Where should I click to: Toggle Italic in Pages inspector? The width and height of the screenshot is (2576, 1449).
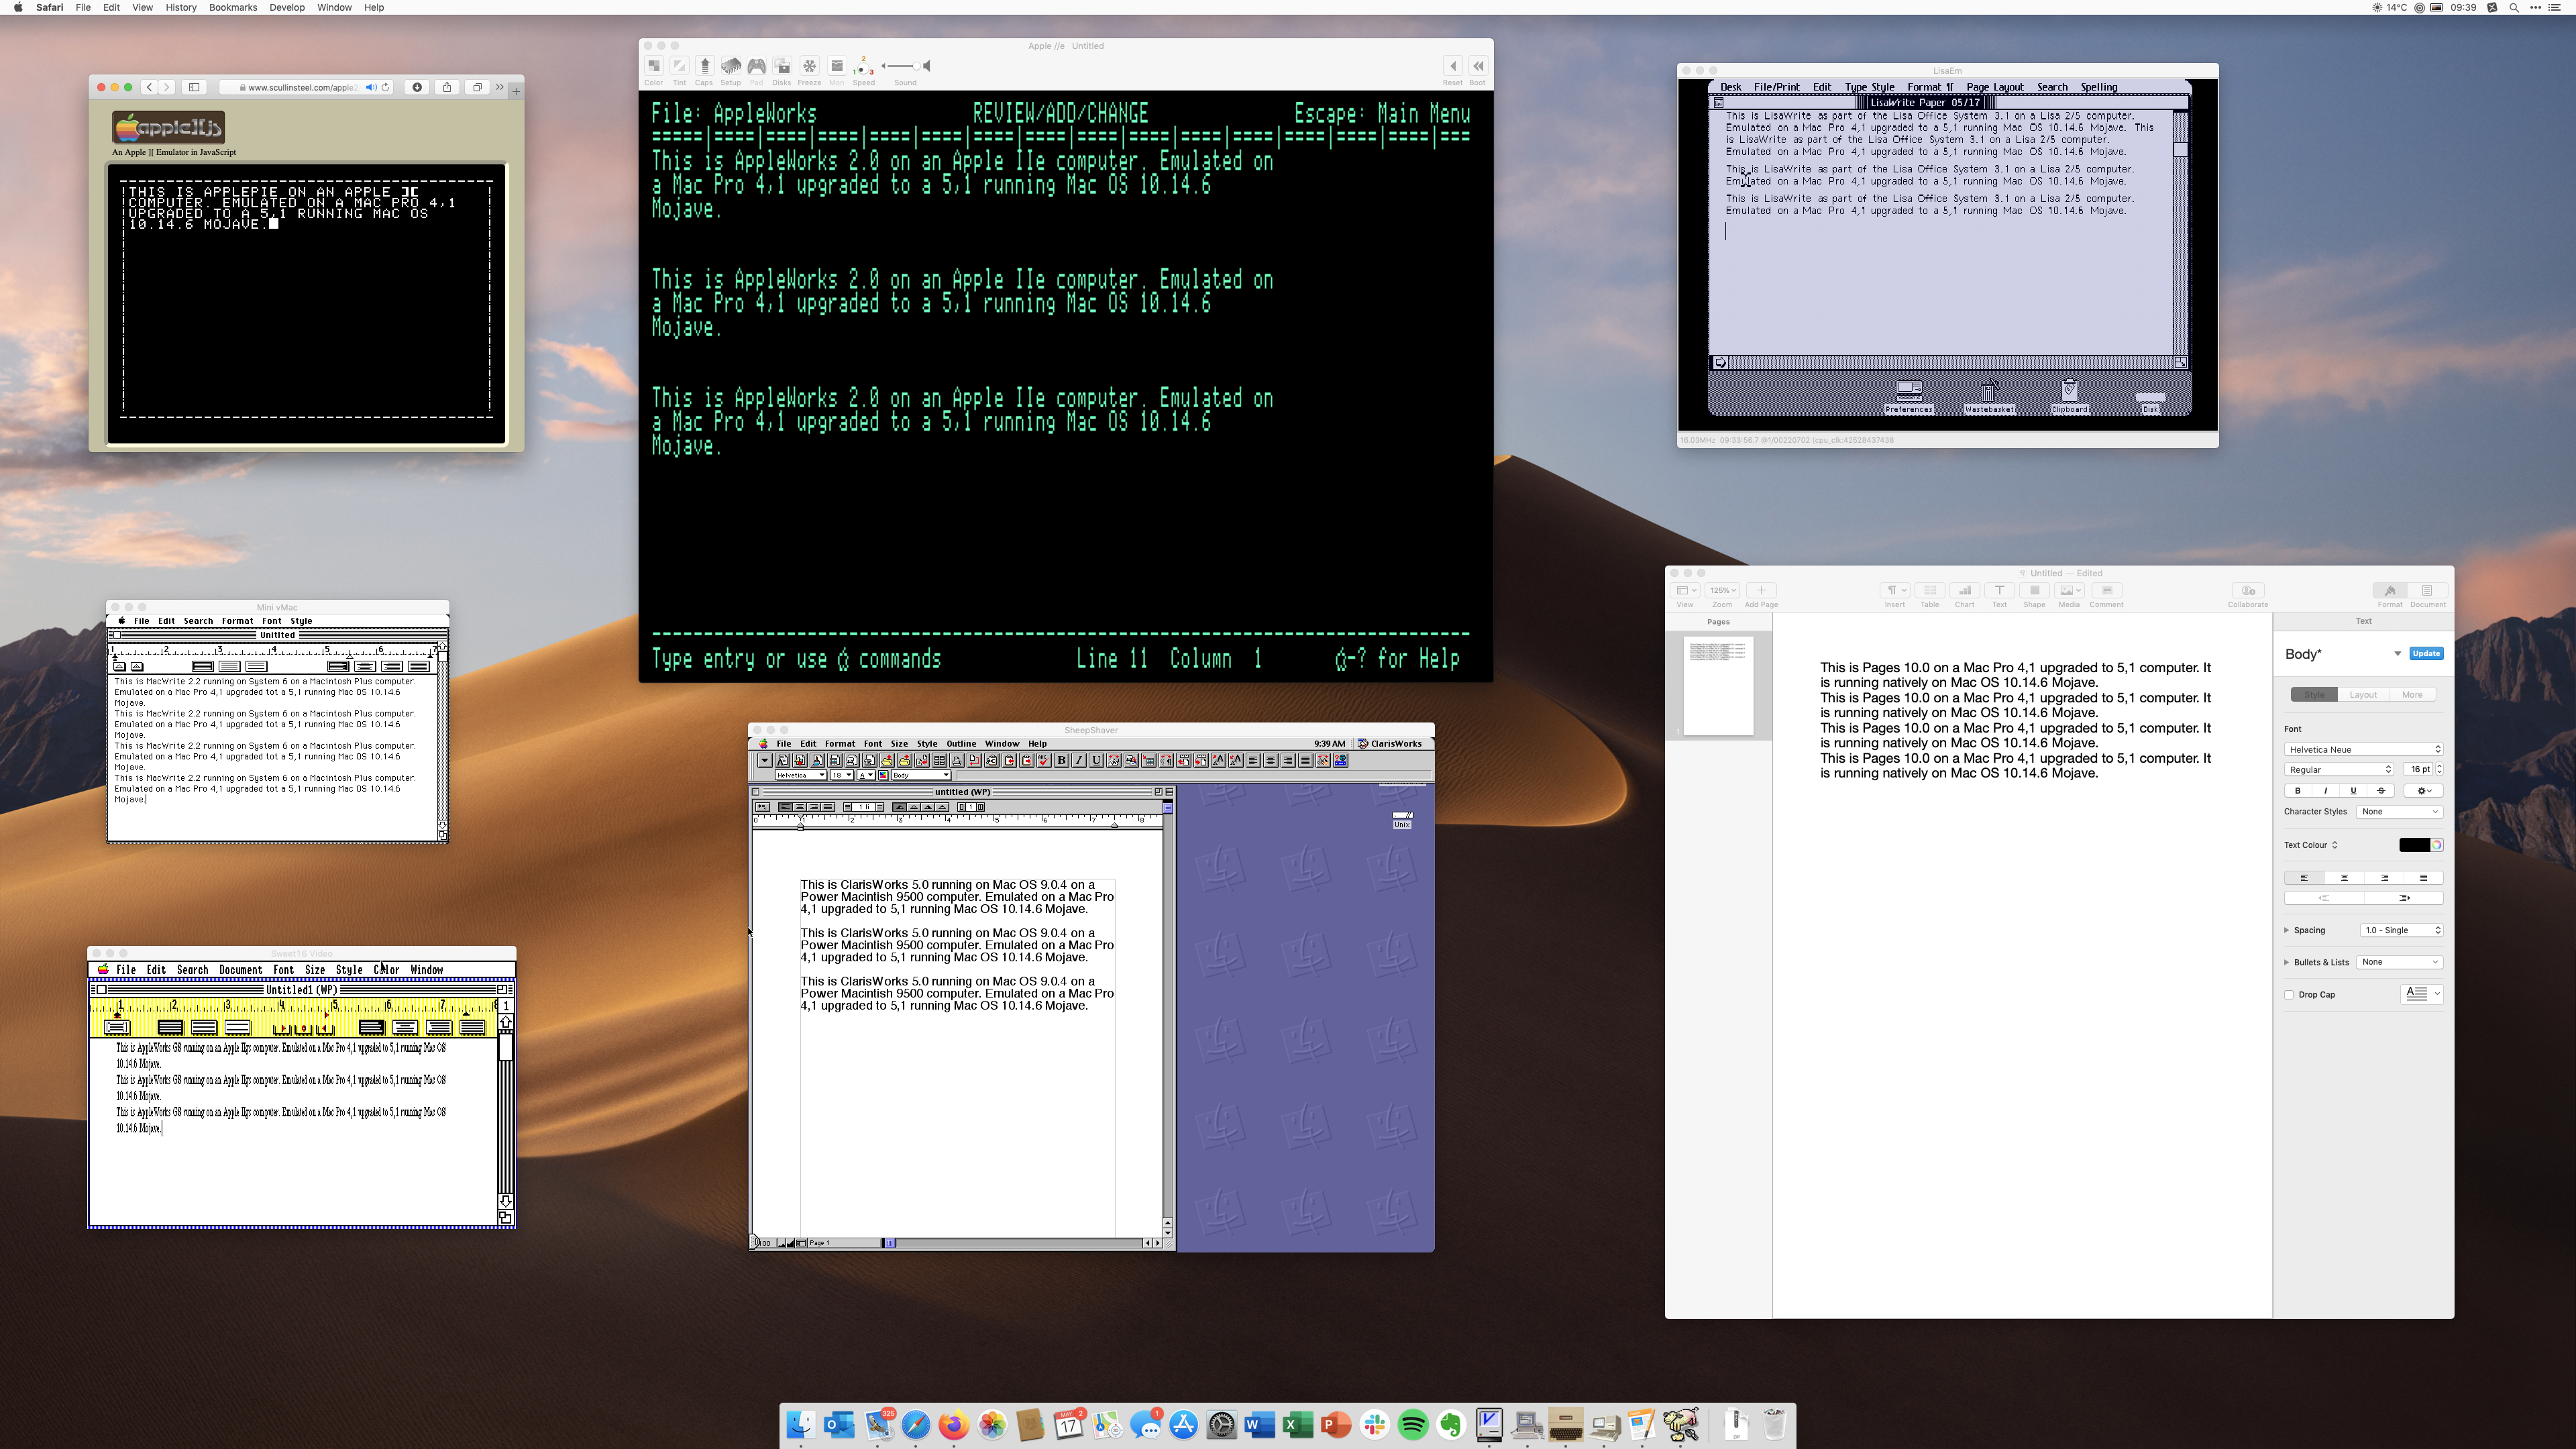tap(2325, 790)
